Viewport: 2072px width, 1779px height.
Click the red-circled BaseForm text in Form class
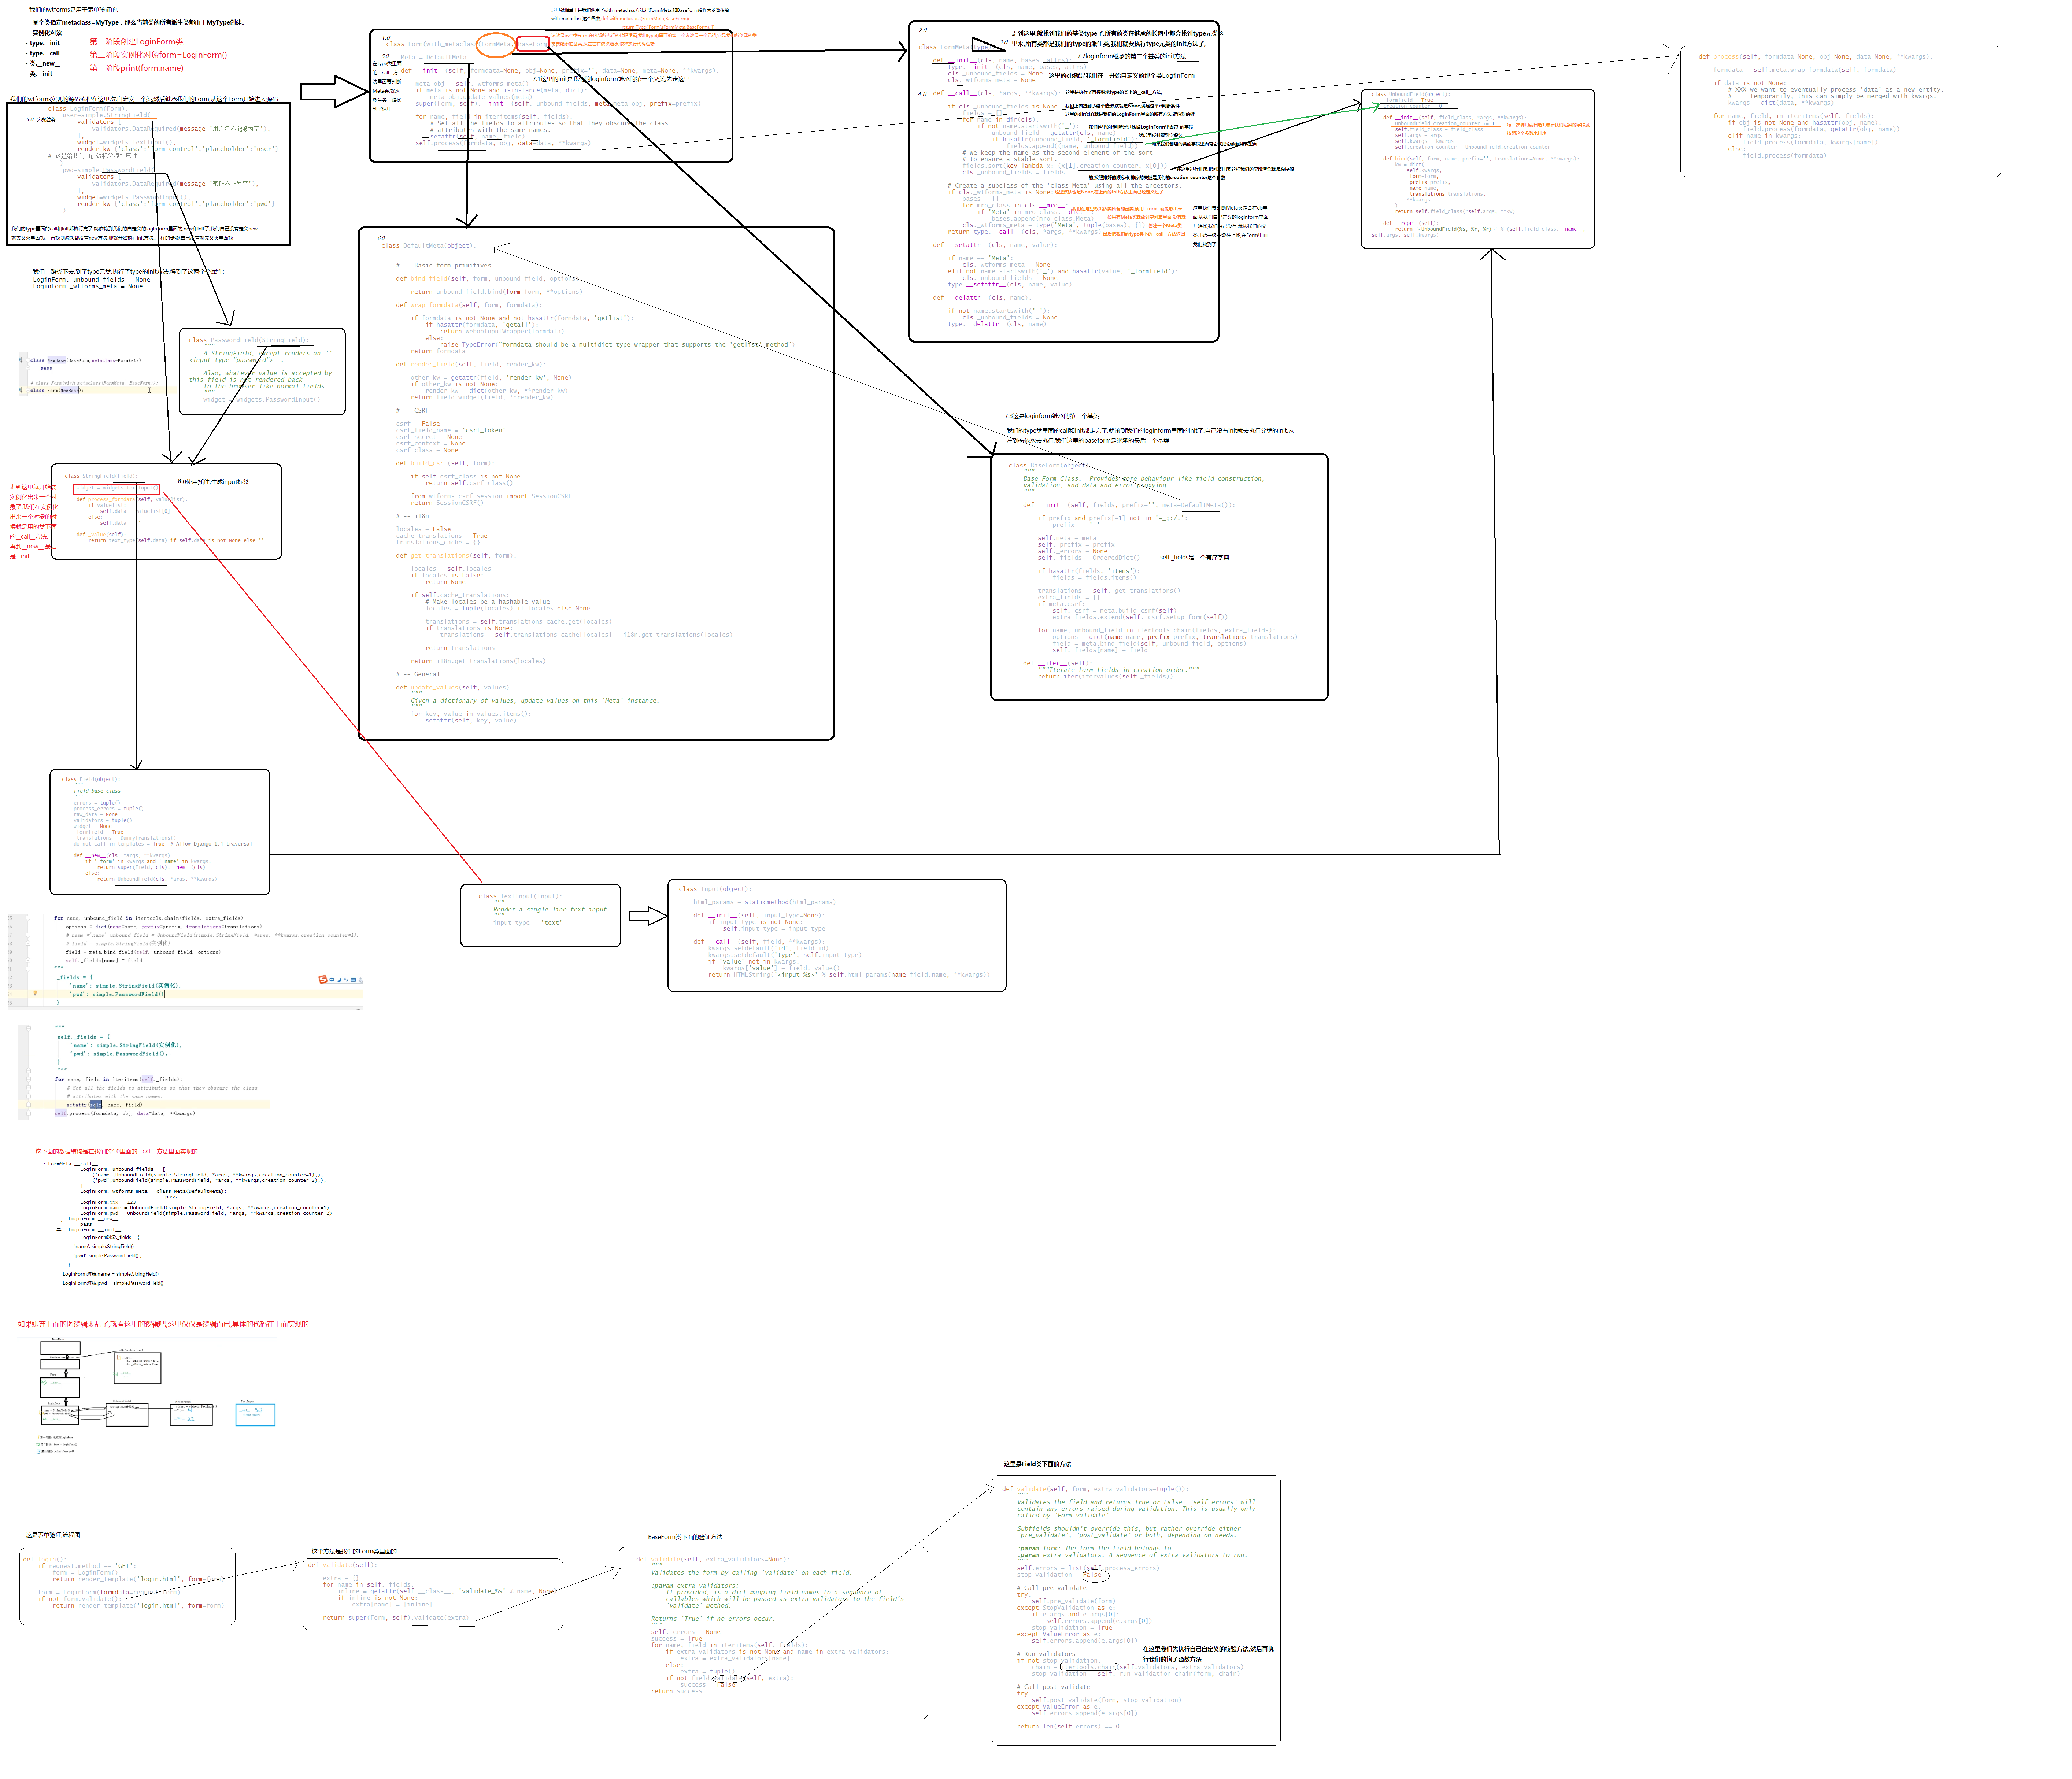point(533,44)
